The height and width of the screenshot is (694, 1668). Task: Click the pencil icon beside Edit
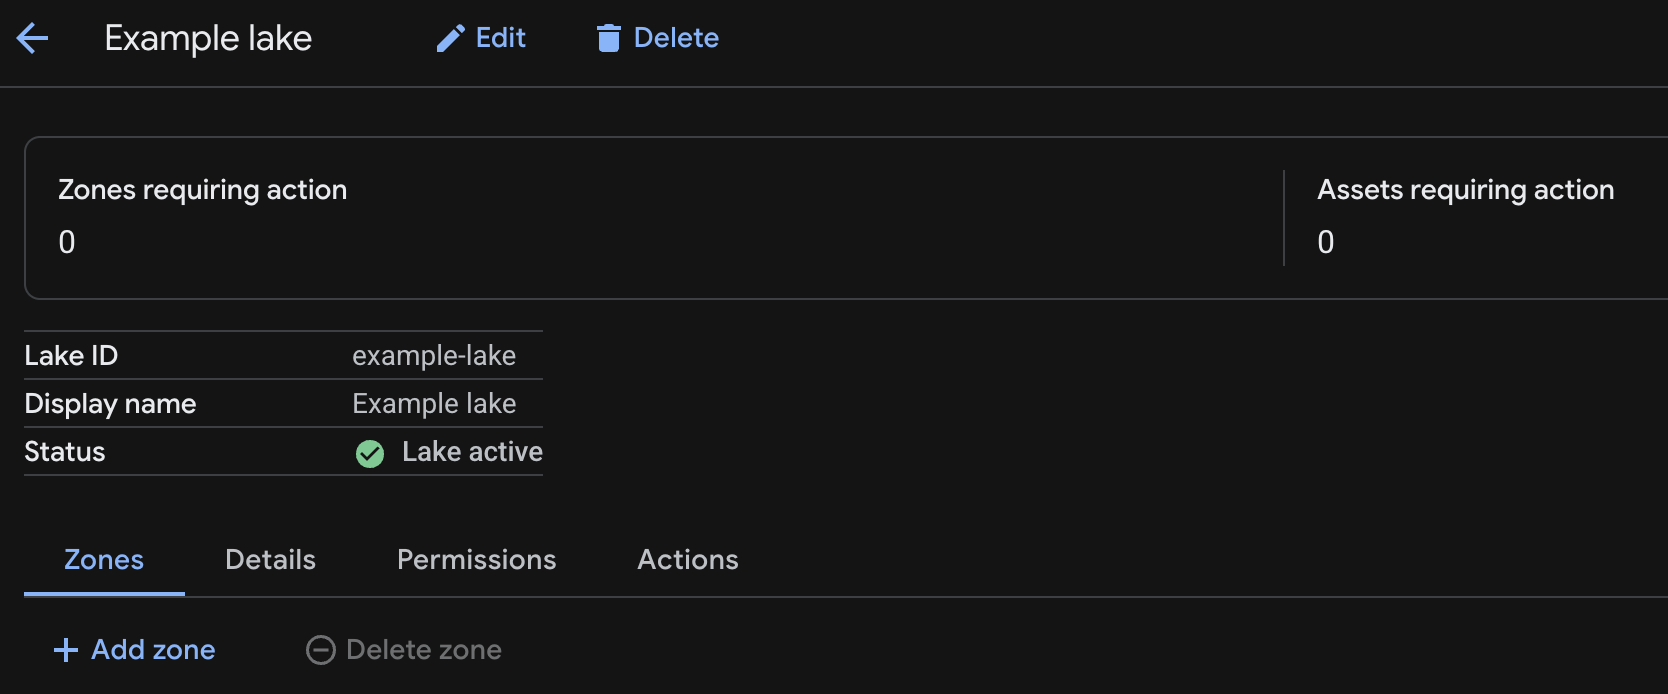coord(450,39)
